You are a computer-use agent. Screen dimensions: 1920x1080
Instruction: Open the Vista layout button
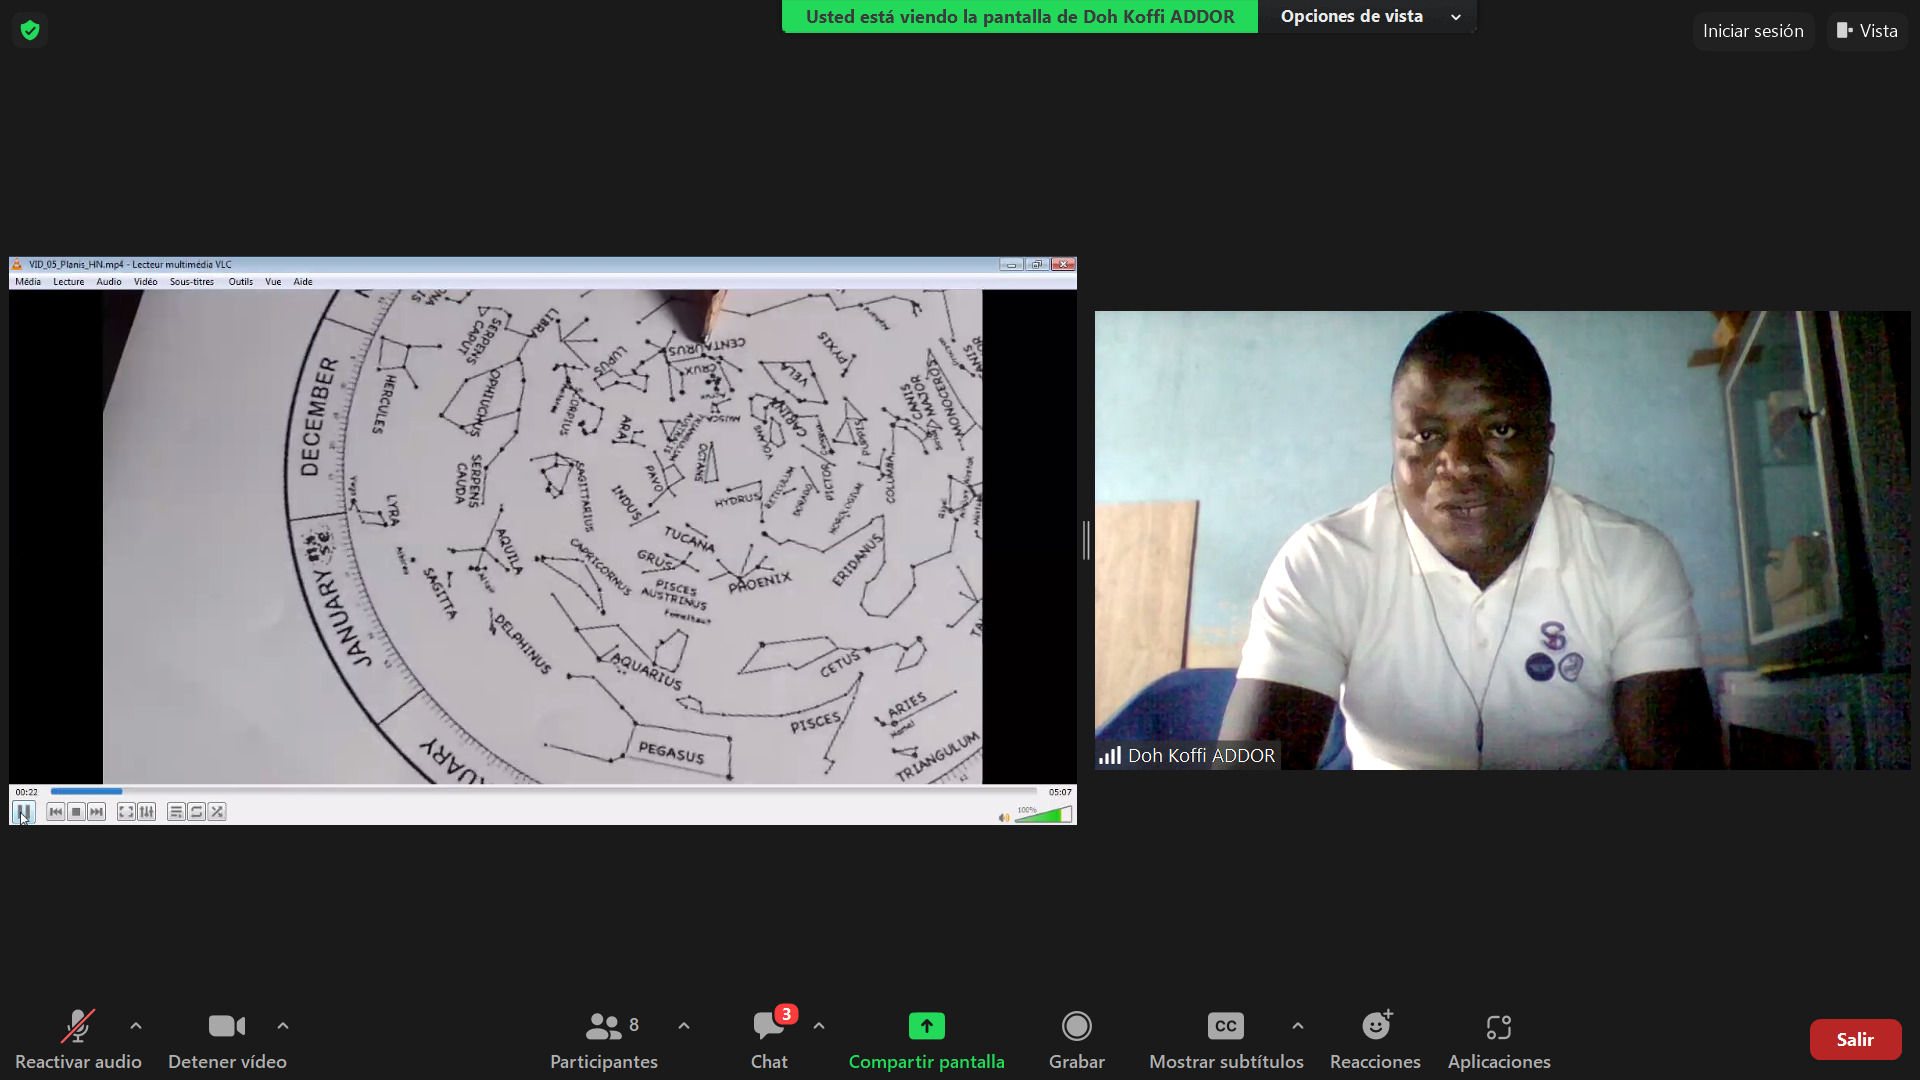(1867, 31)
